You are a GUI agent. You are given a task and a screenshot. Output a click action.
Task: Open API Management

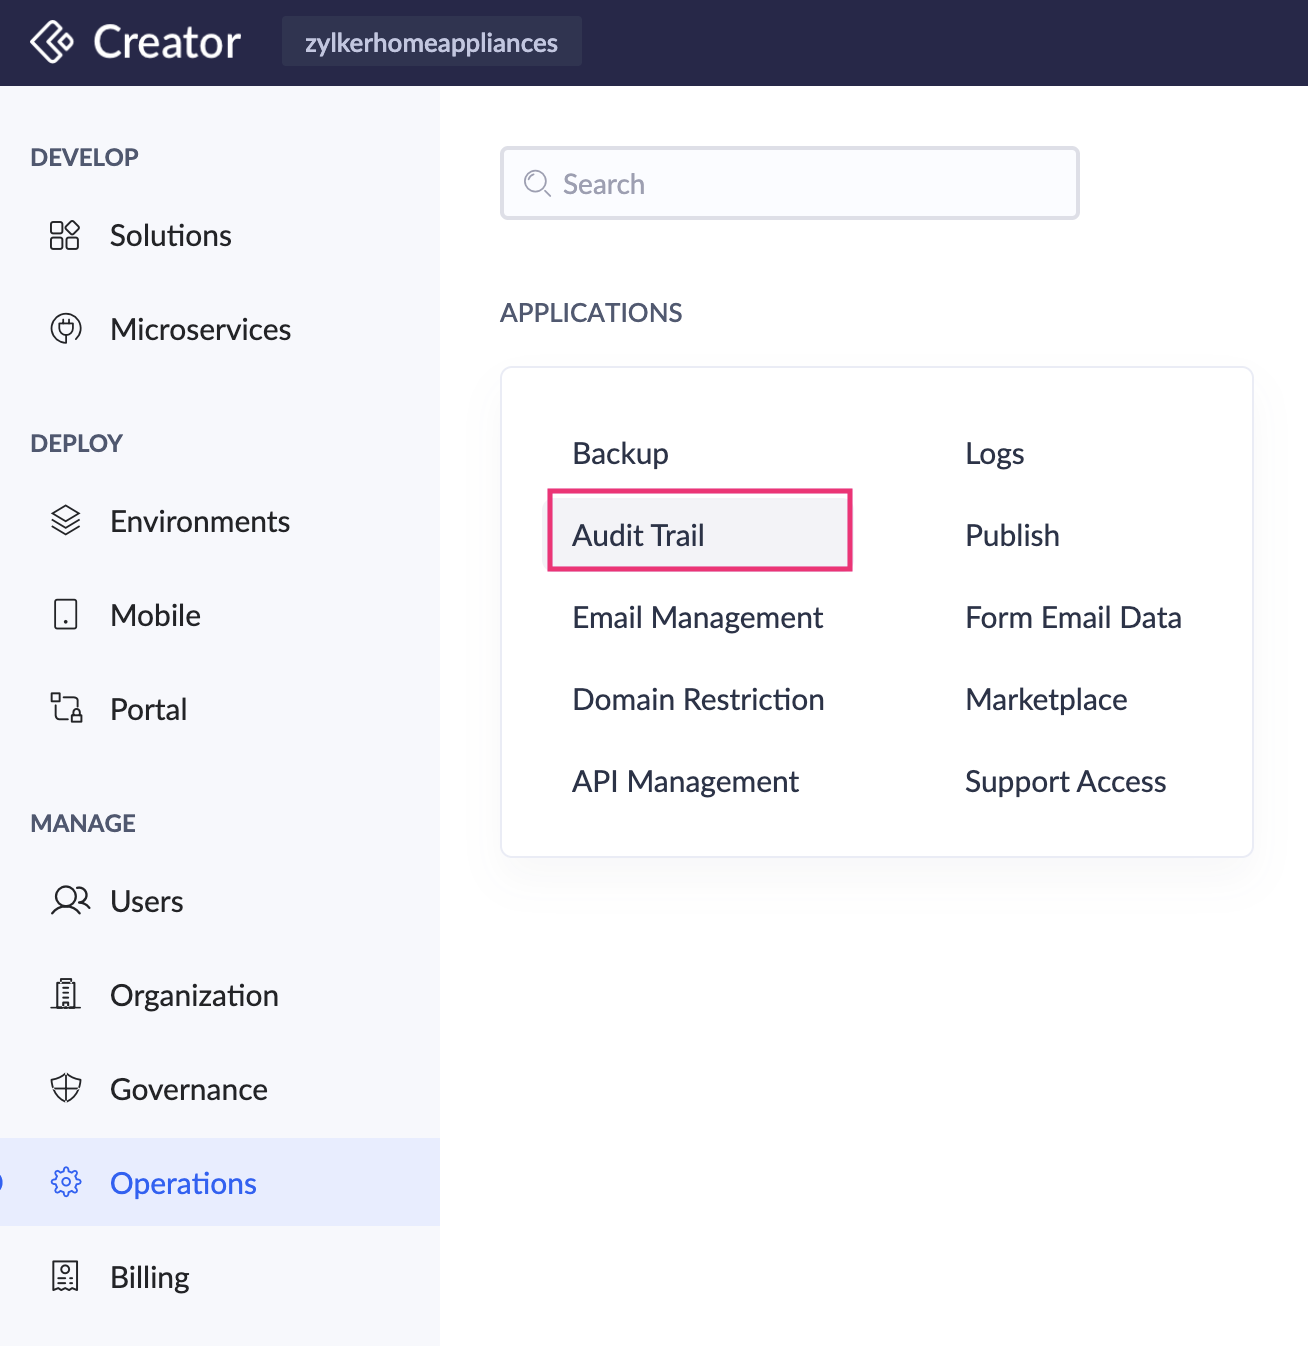pyautogui.click(x=685, y=782)
